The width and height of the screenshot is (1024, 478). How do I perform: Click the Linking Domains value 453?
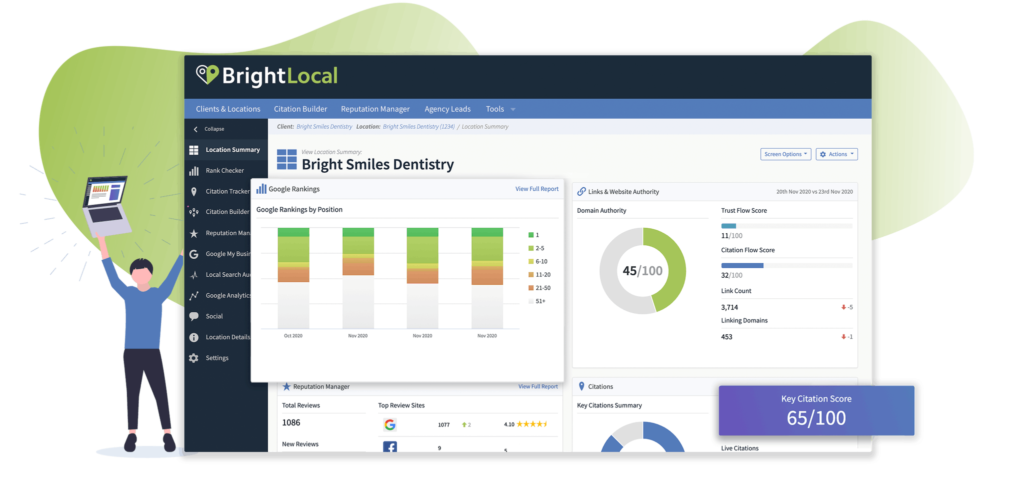click(726, 337)
